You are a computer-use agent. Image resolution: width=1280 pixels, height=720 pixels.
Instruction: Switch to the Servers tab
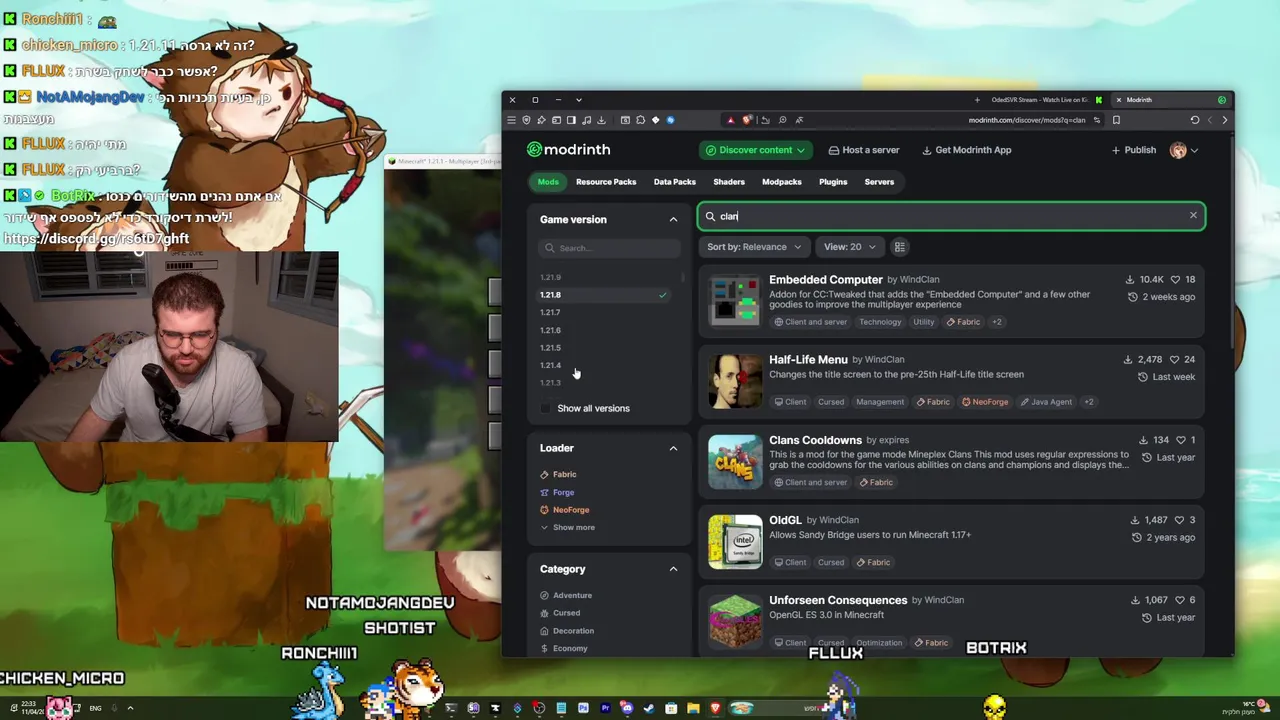tap(879, 182)
